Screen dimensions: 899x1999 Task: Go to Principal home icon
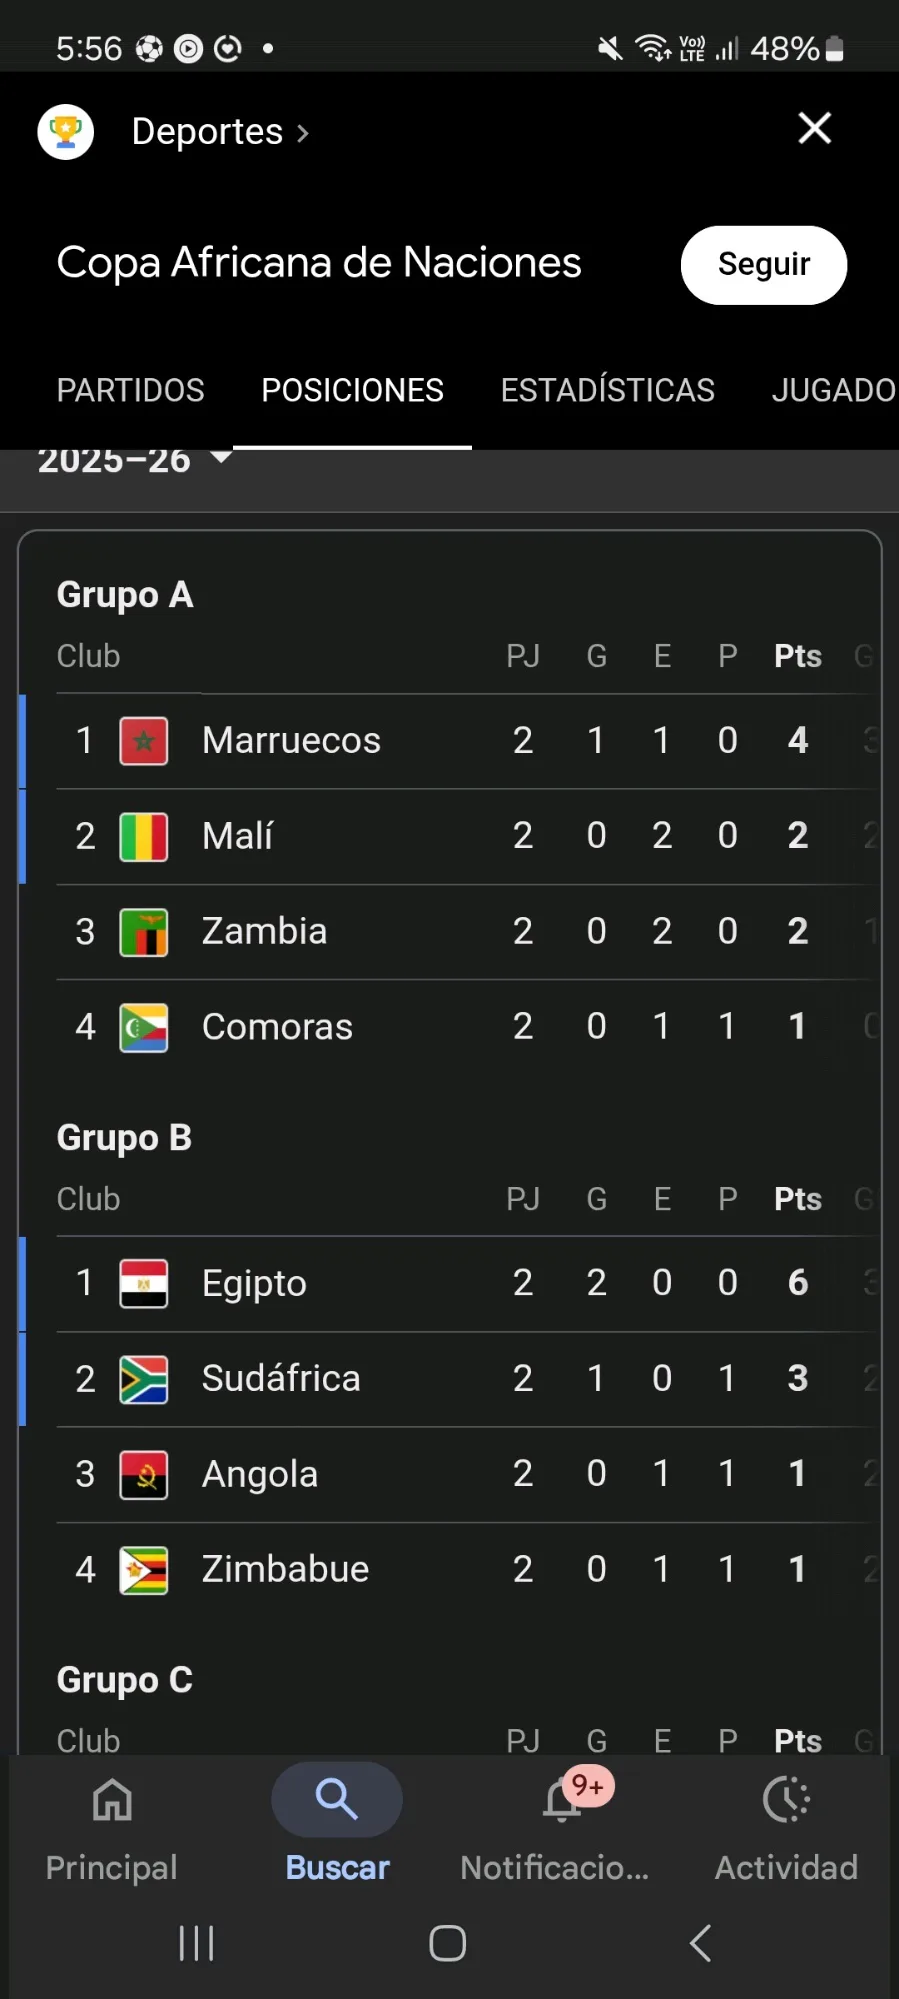click(x=112, y=1801)
